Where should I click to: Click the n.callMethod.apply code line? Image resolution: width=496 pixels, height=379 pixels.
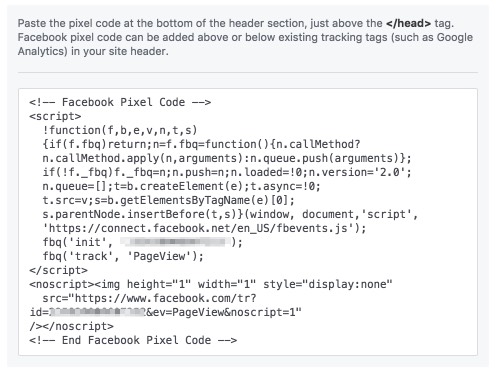tap(227, 158)
